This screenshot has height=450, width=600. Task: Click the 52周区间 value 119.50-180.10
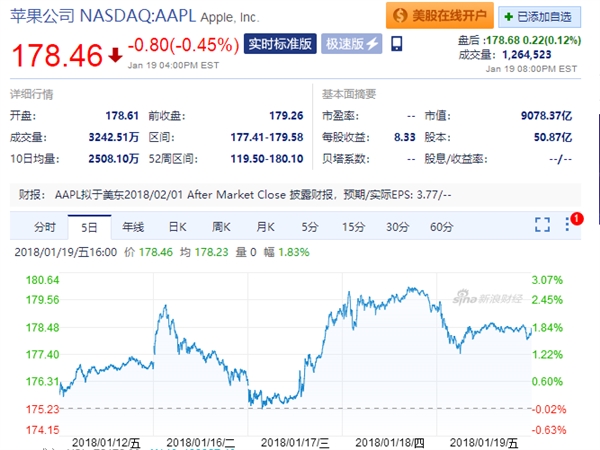coord(267,158)
